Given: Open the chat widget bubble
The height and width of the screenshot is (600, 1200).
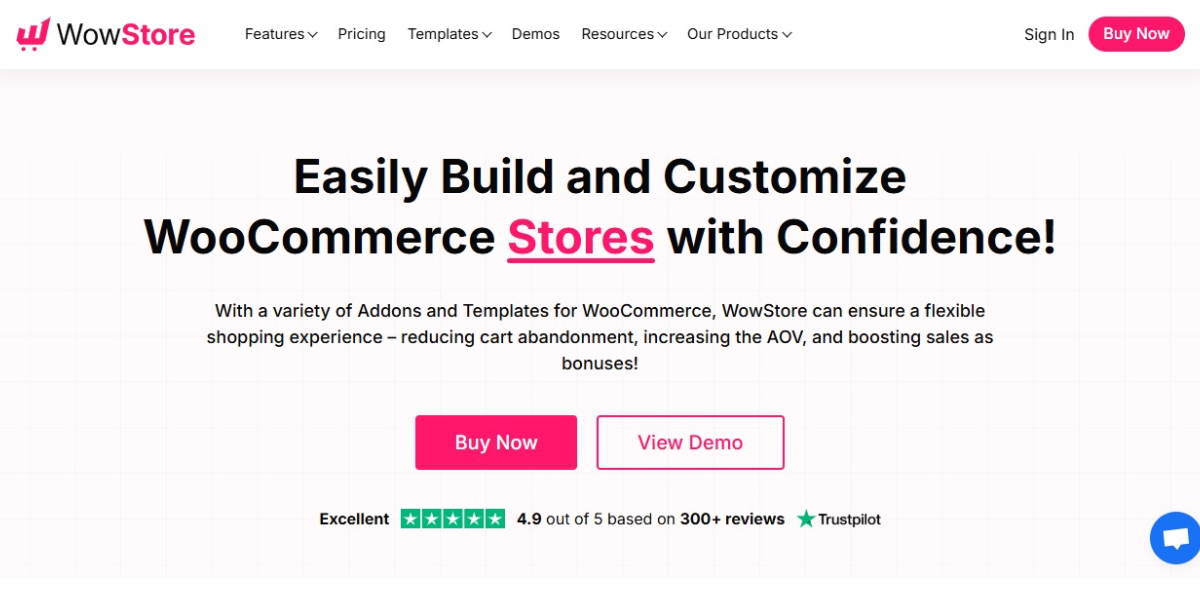Looking at the screenshot, I should [x=1176, y=539].
